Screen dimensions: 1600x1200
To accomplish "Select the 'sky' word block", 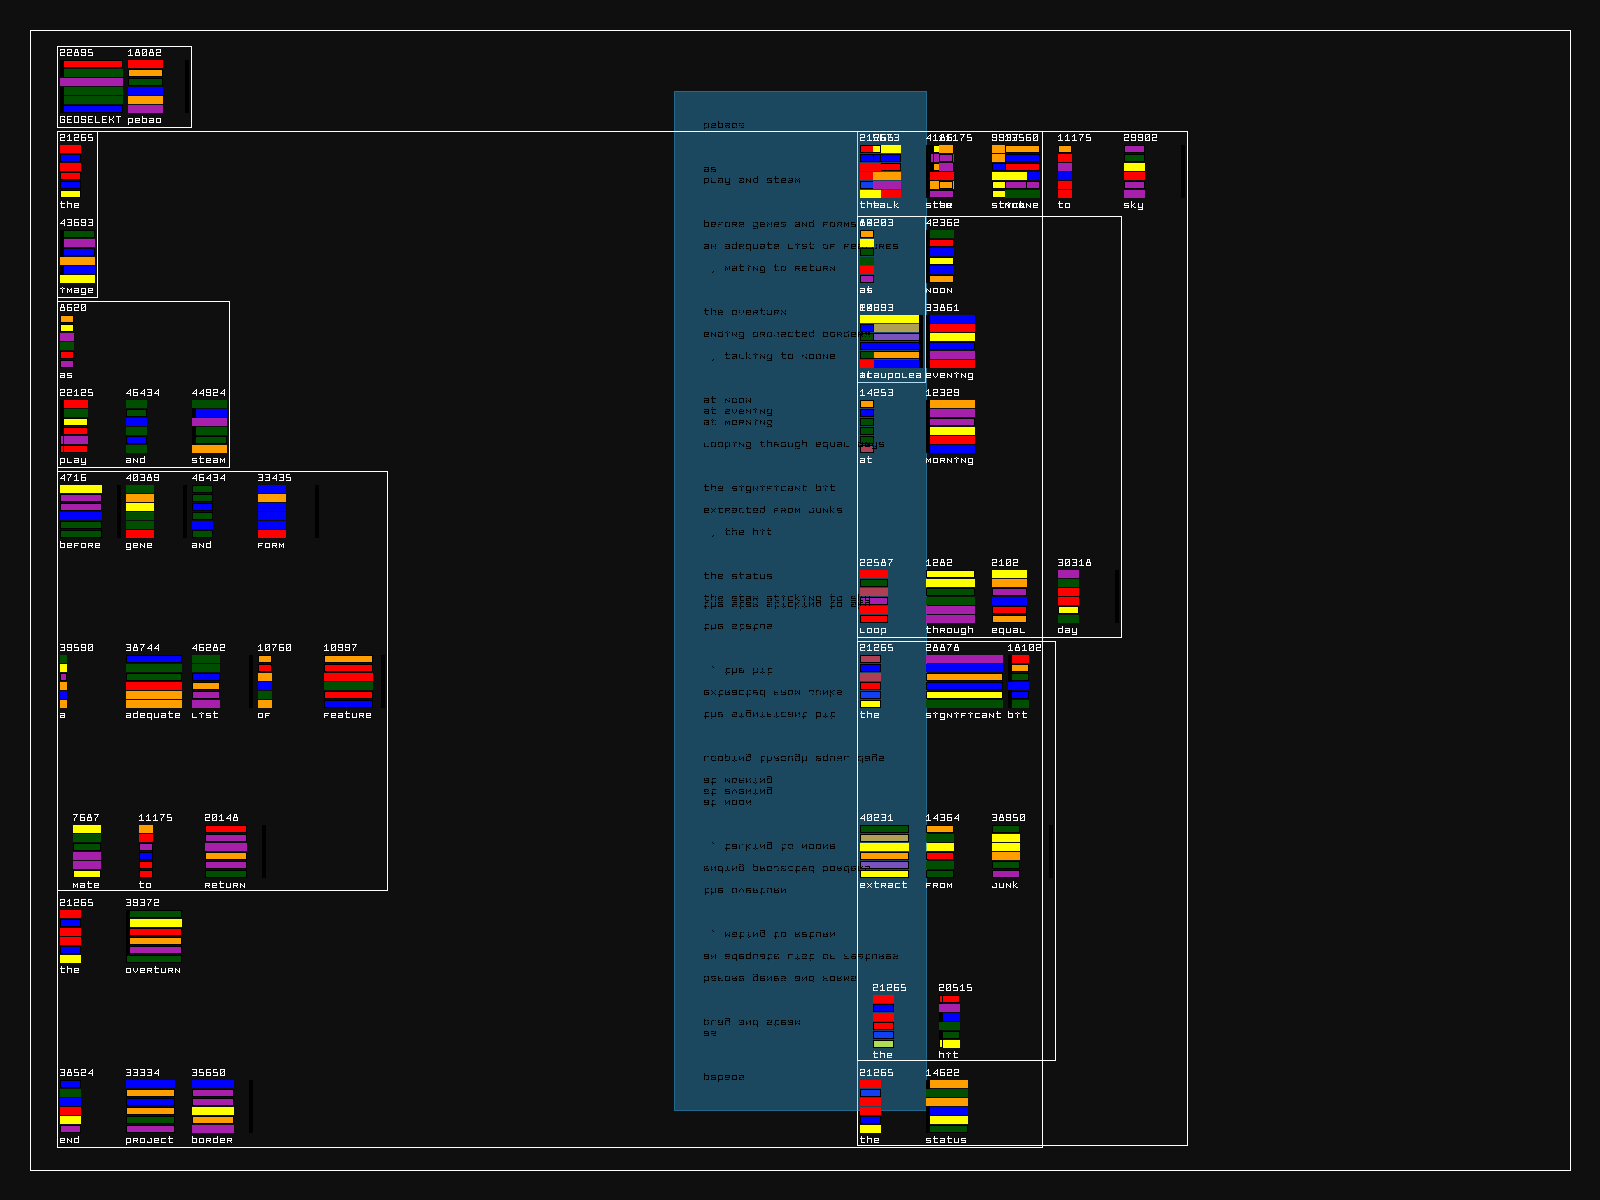I will point(1134,171).
